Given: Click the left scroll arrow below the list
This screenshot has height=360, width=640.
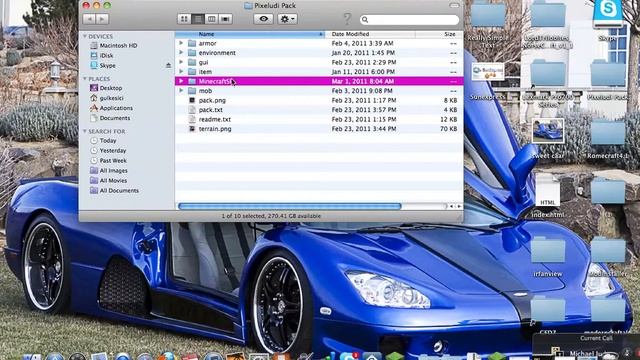Looking at the screenshot, I should click(x=451, y=207).
